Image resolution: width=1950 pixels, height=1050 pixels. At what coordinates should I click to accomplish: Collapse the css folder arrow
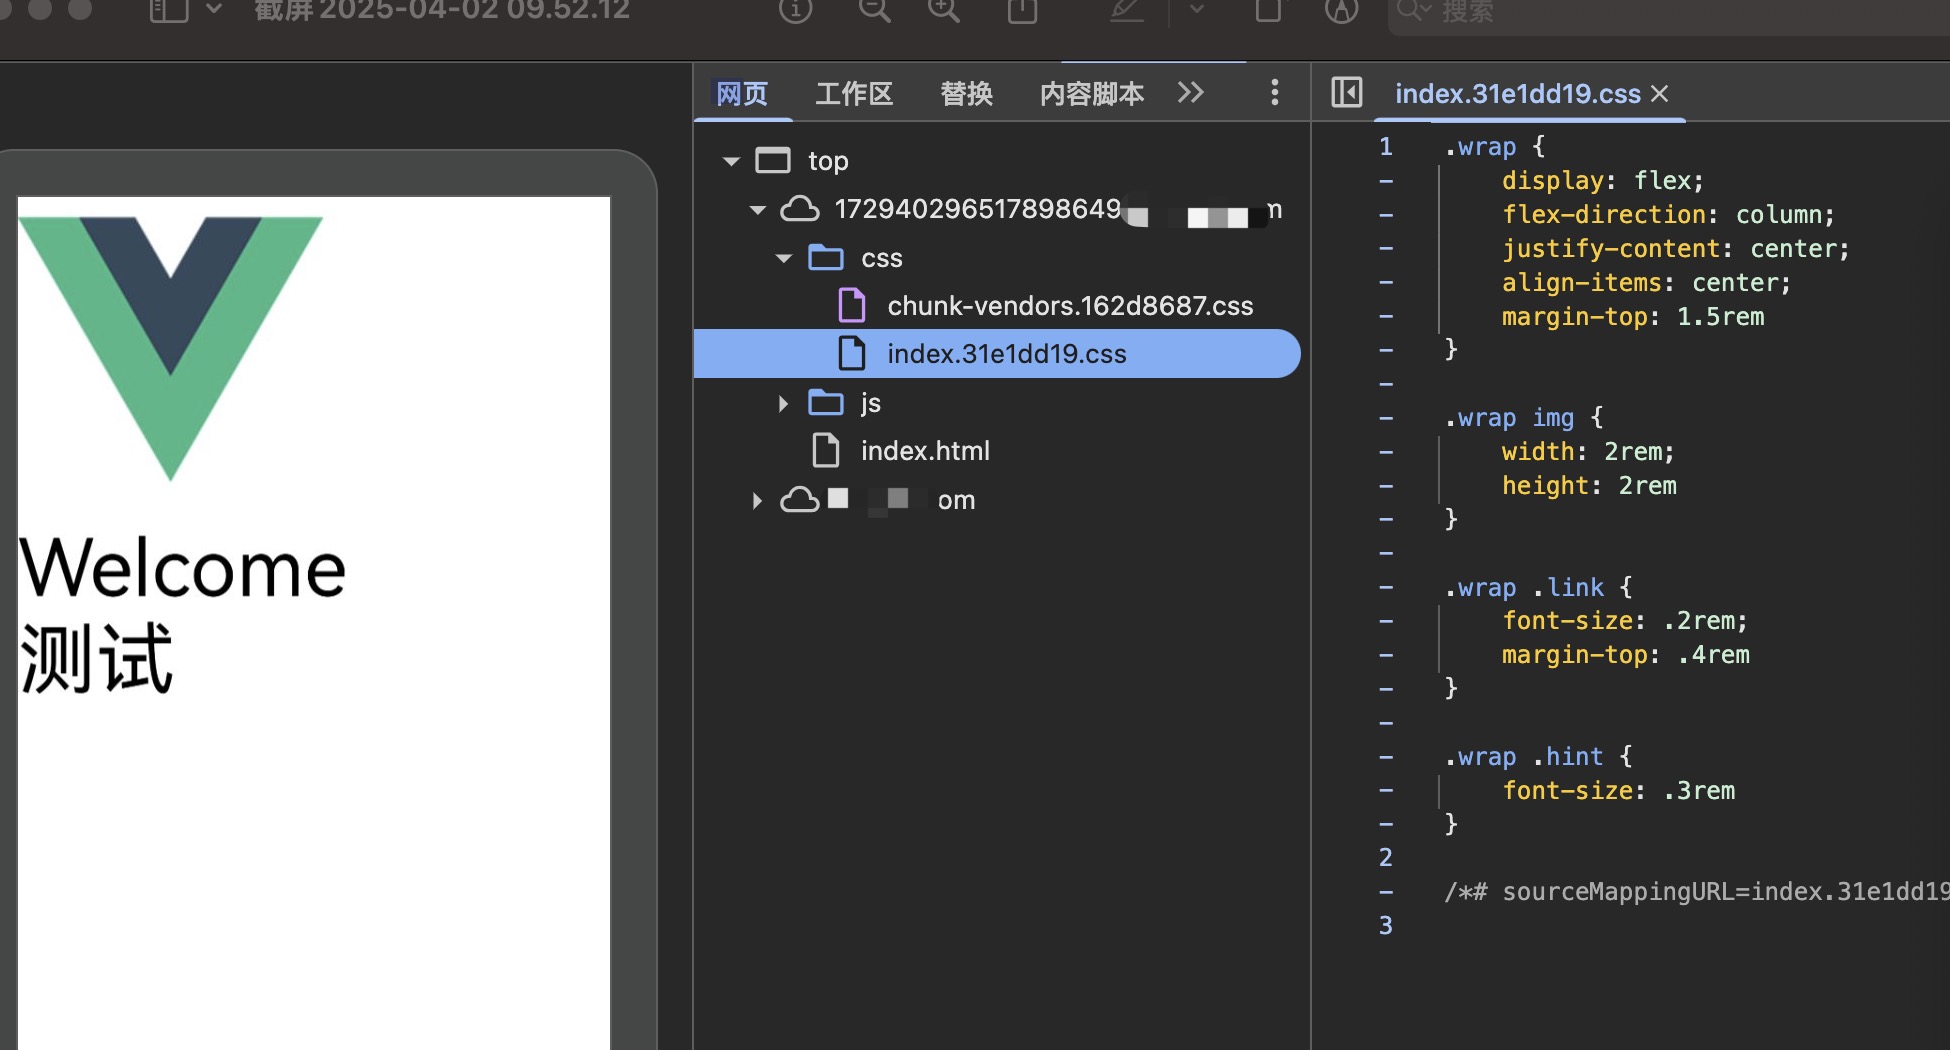[x=784, y=259]
